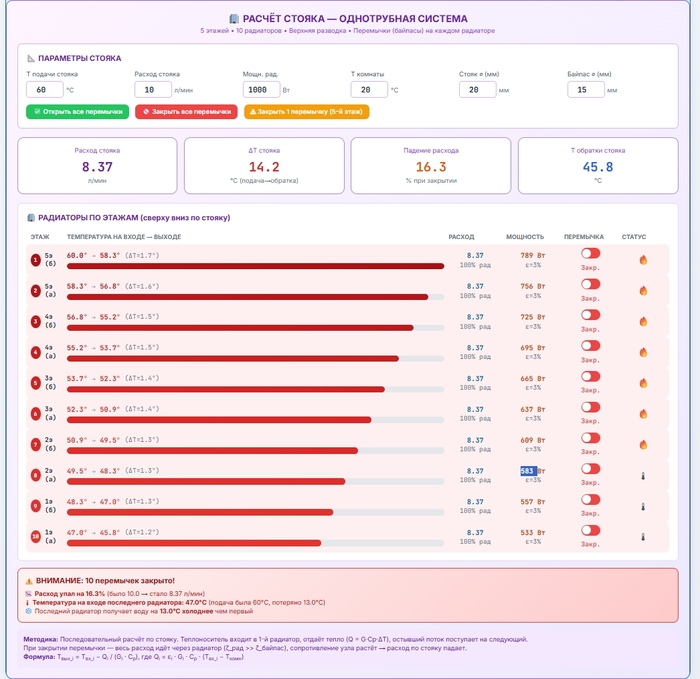Enable the bypass toggle on radiator 9
The width and height of the screenshot is (700, 679).
(590, 499)
